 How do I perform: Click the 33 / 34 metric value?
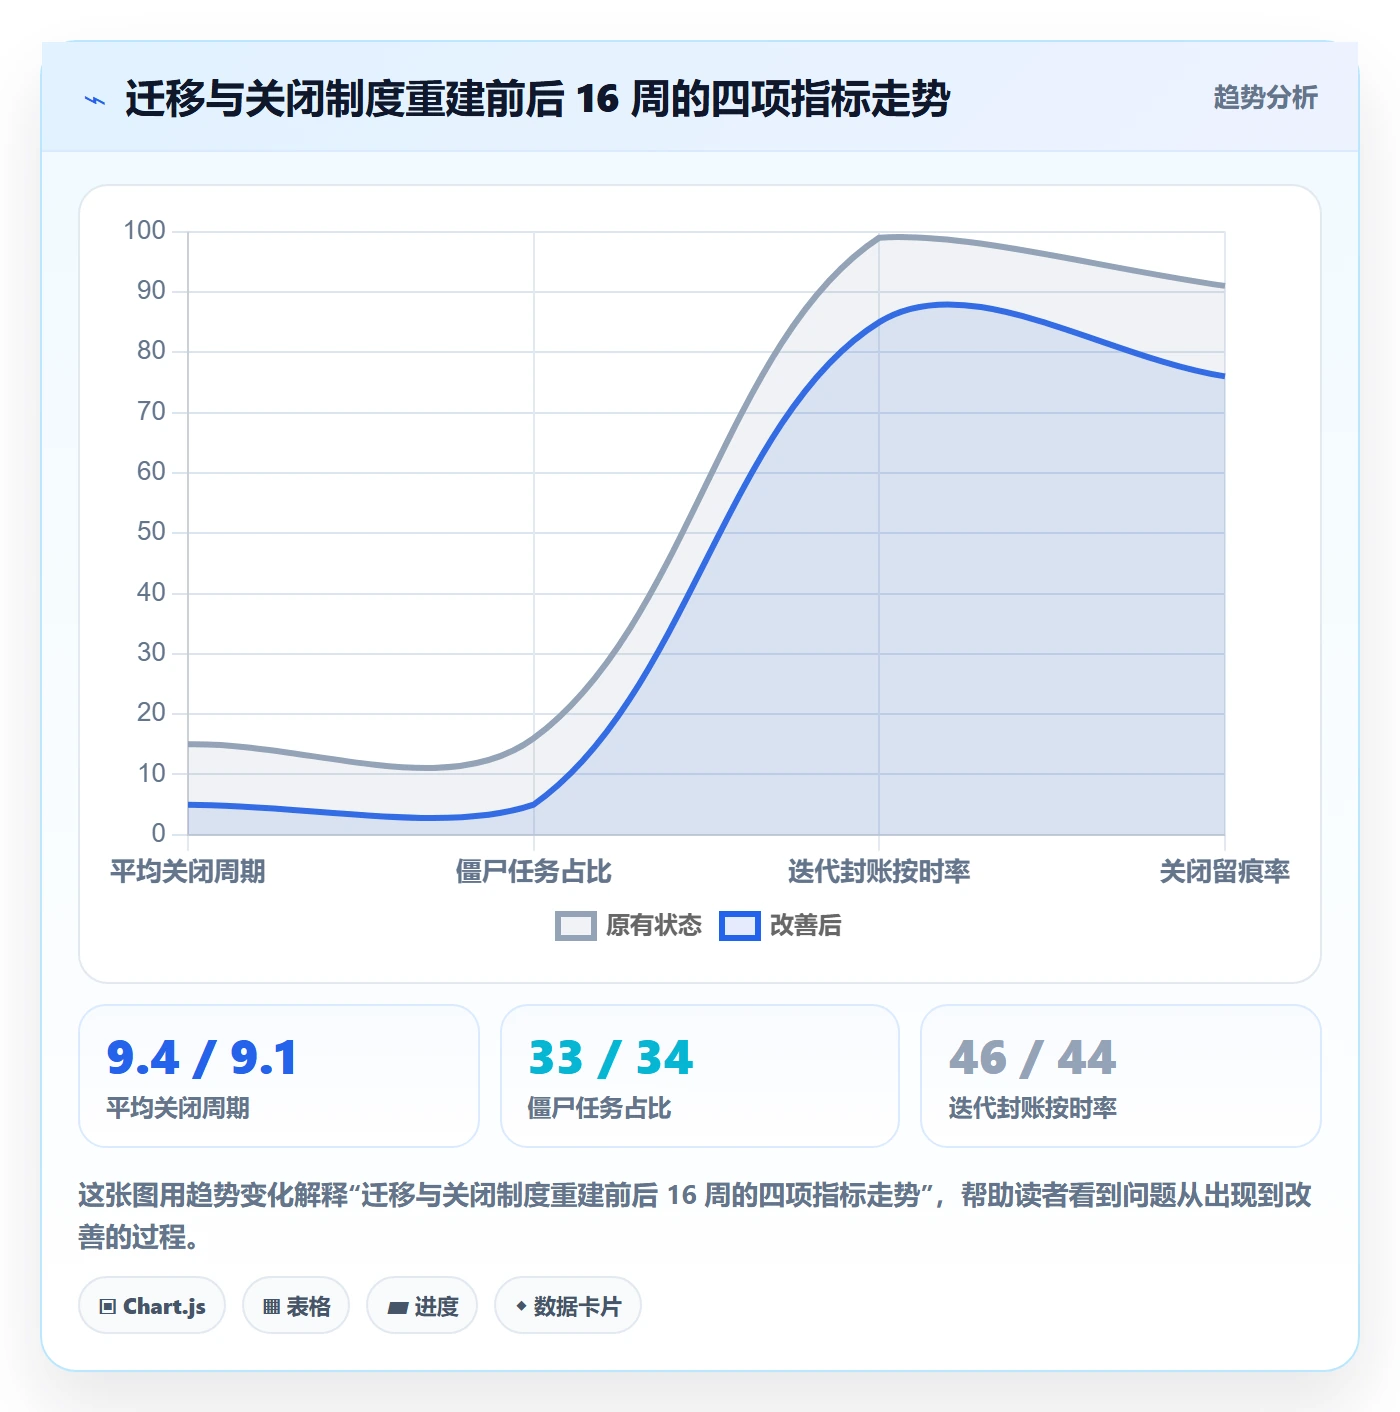click(x=610, y=1058)
